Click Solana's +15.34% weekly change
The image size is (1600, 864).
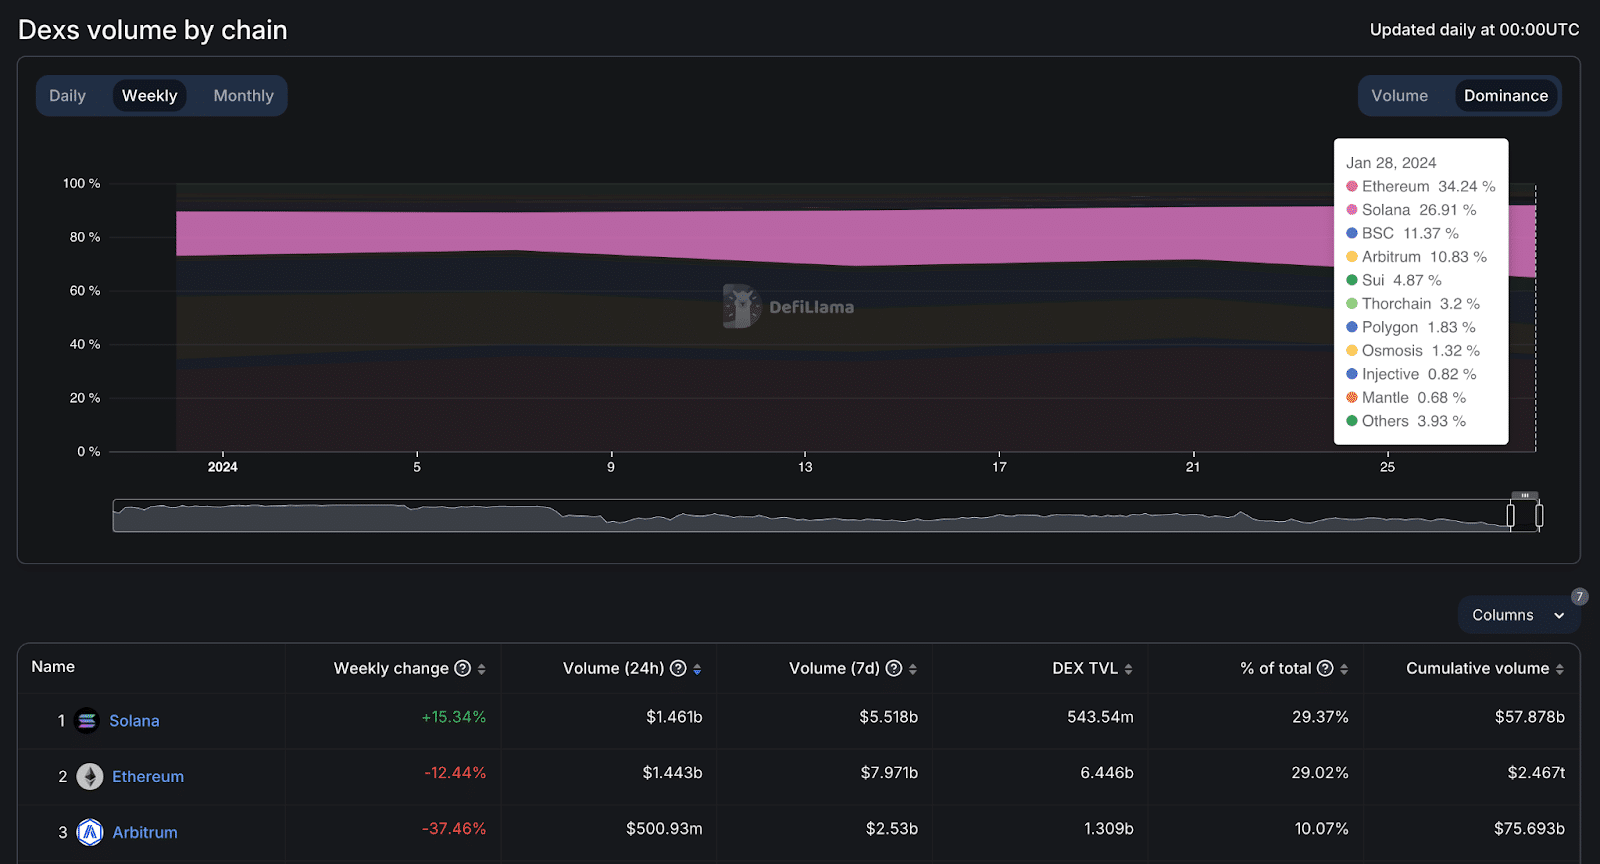[454, 717]
